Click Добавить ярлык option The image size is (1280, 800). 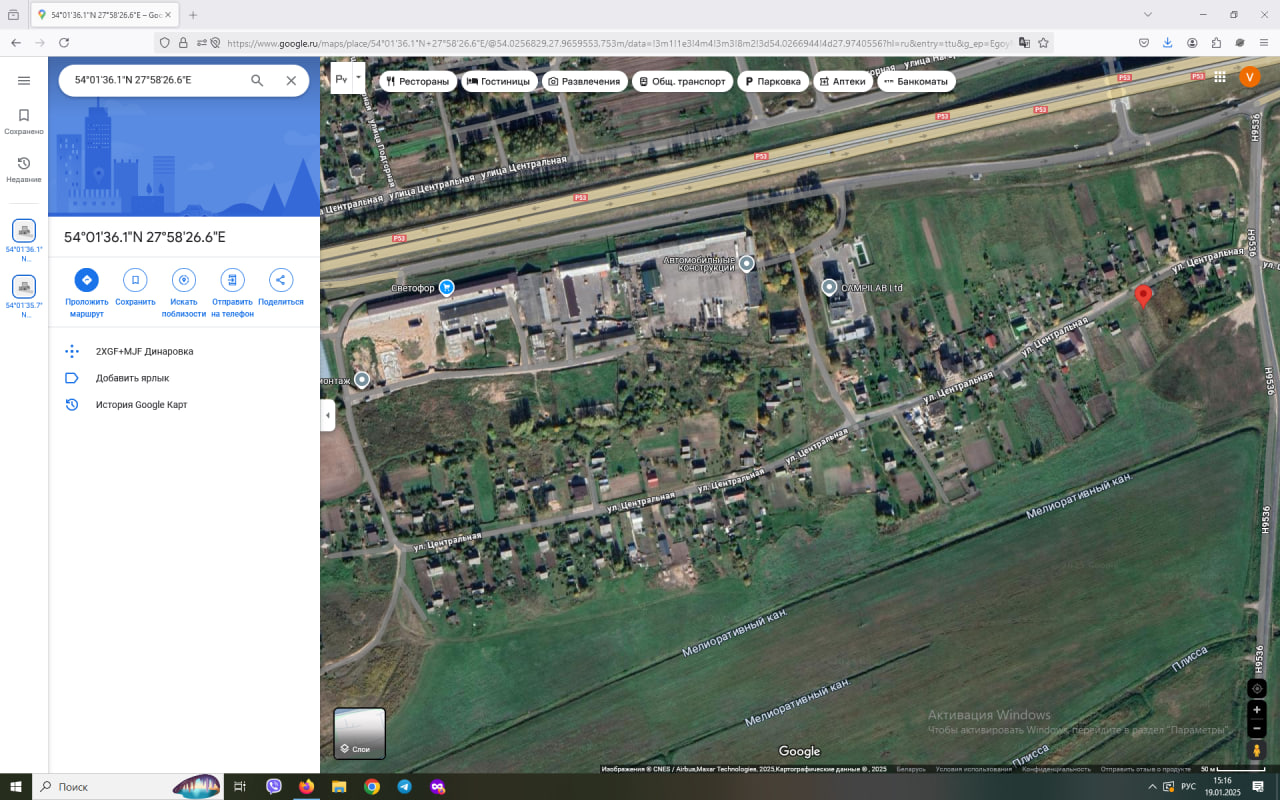tap(132, 378)
